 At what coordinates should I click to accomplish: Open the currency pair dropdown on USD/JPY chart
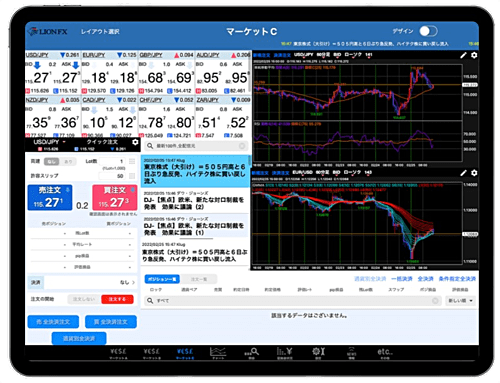304,54
